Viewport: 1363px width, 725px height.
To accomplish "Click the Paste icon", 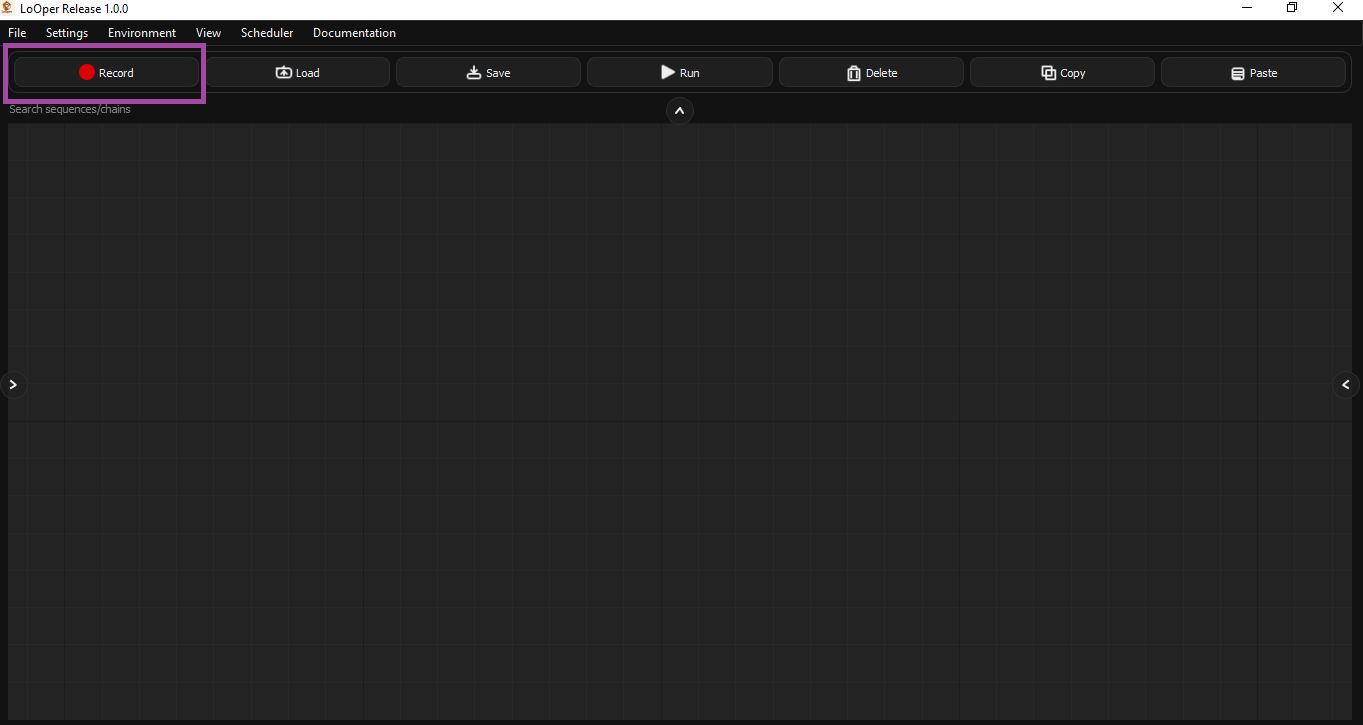I will point(1239,72).
